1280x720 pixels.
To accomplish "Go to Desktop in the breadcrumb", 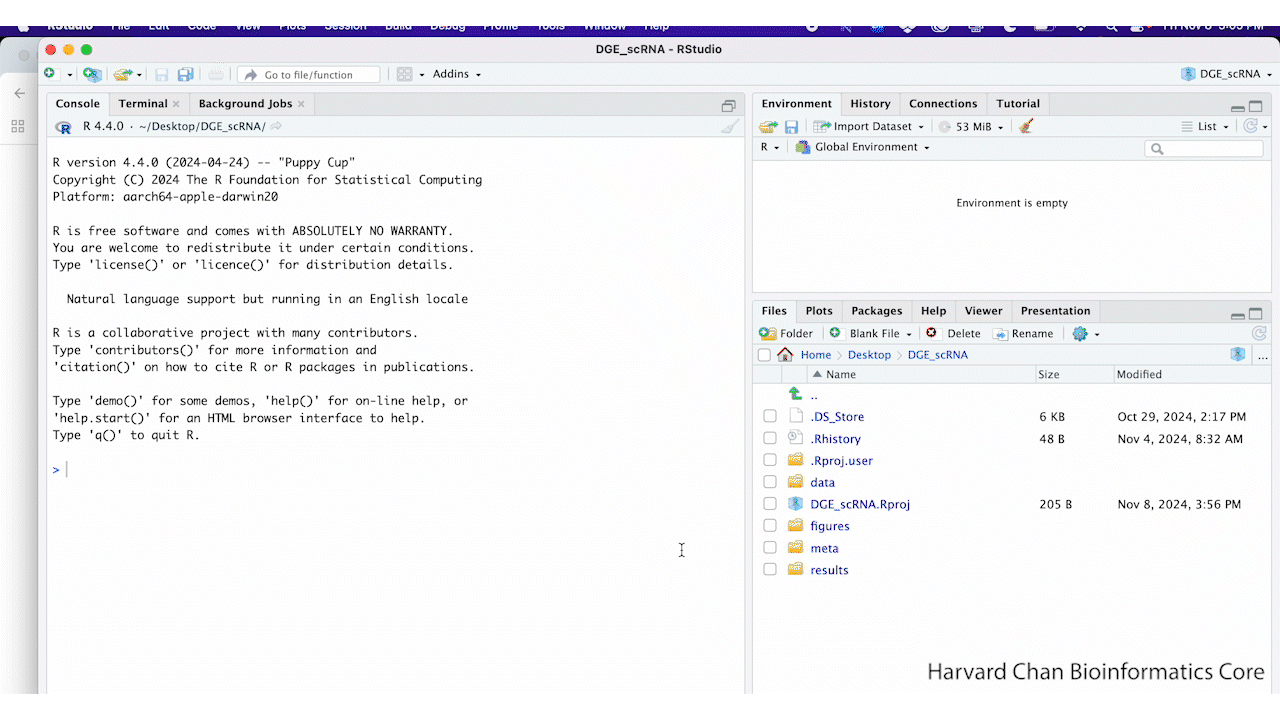I will (869, 355).
